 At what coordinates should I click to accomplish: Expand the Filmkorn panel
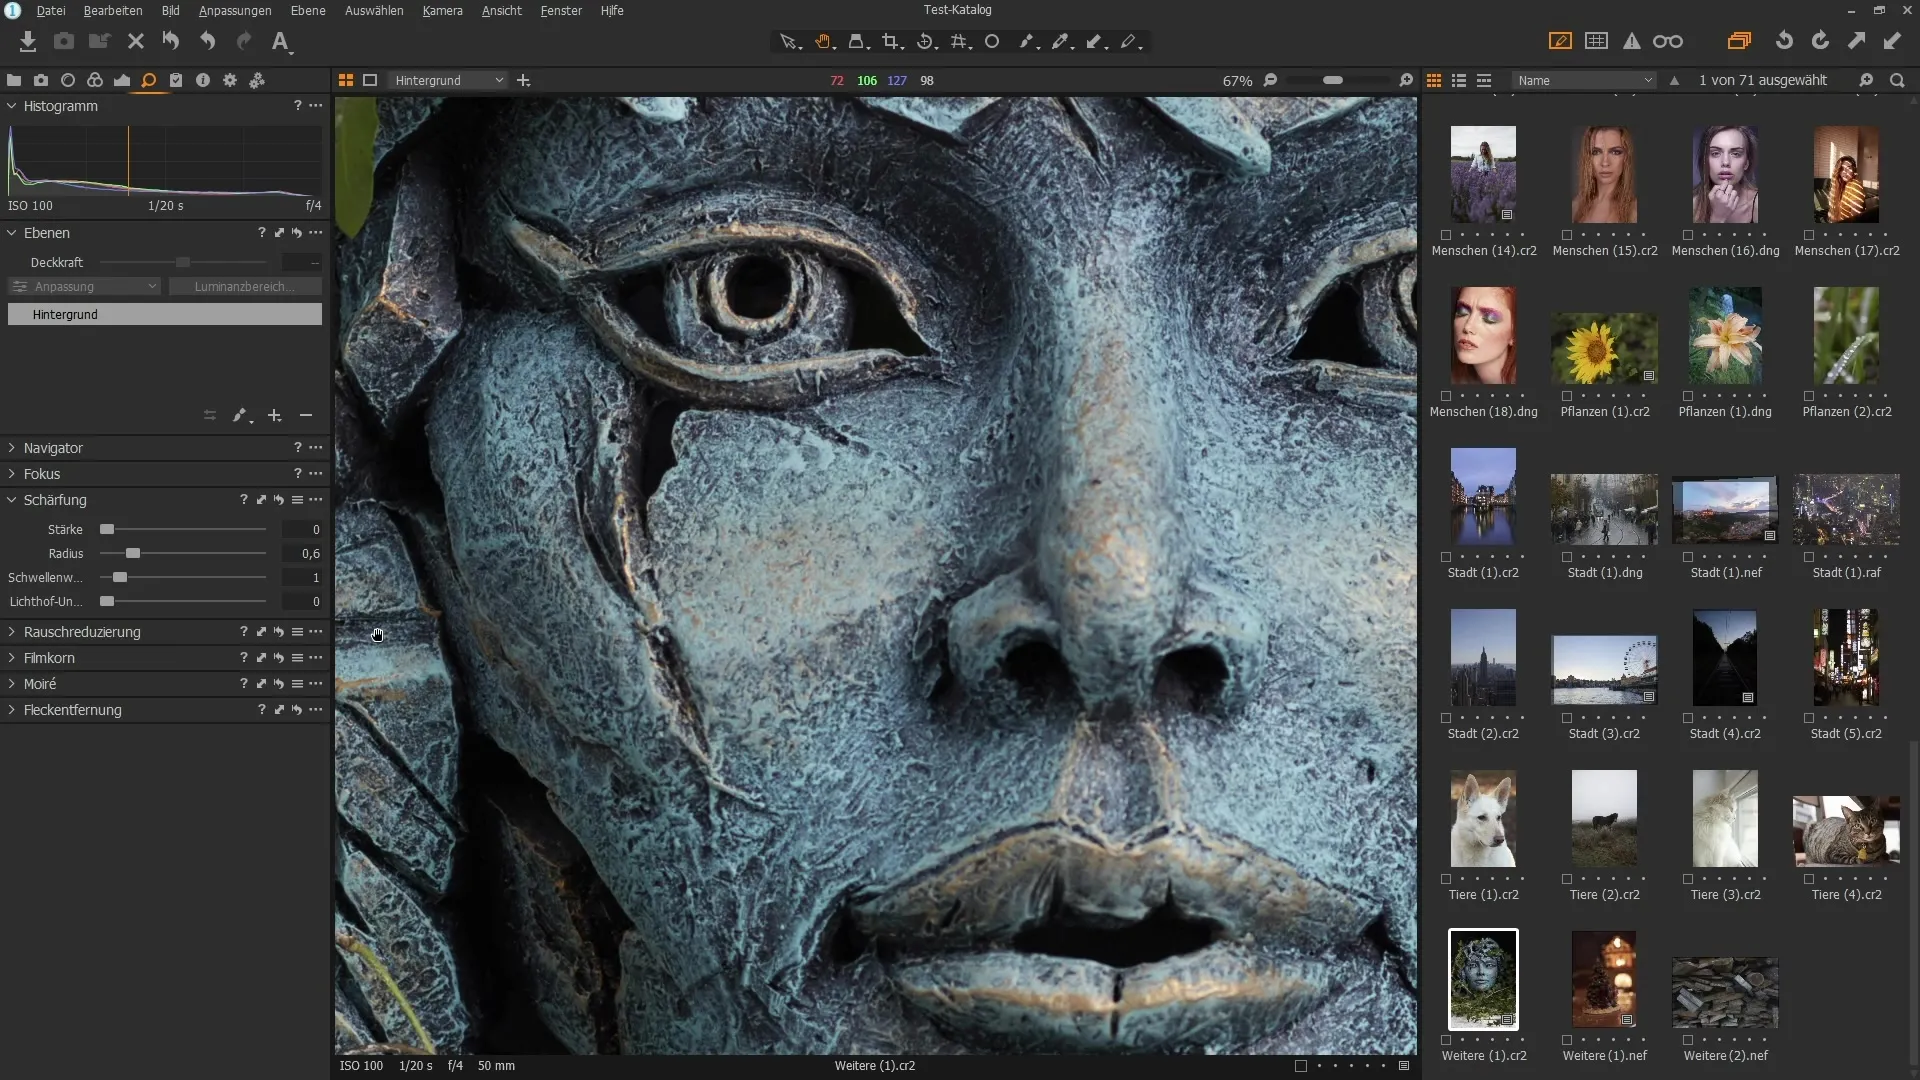pyautogui.click(x=12, y=658)
